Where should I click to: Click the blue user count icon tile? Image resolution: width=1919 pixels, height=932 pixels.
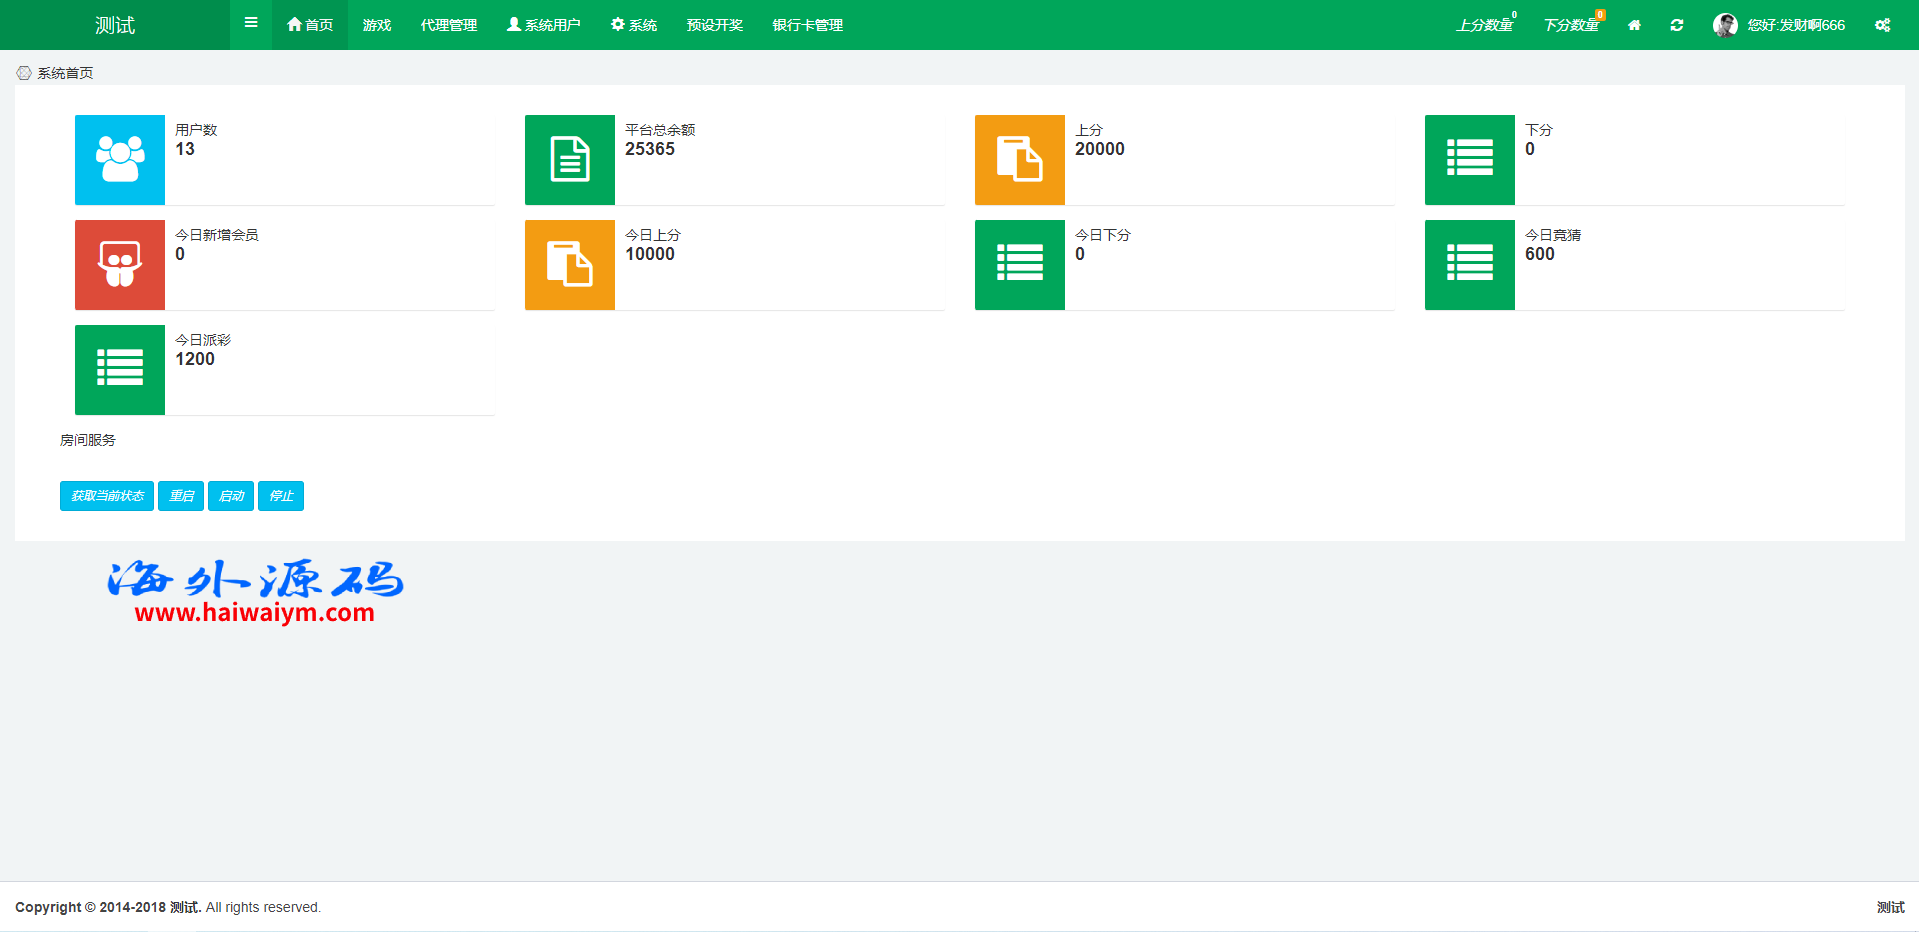pos(120,160)
